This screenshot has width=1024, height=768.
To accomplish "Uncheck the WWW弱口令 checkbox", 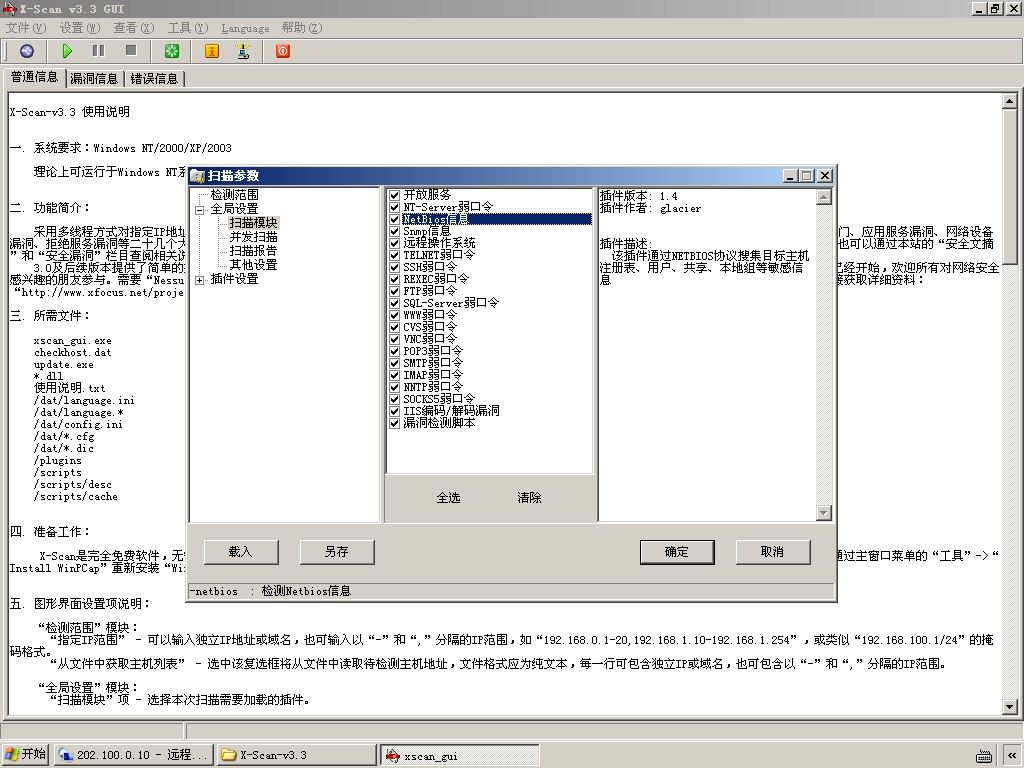I will (x=394, y=315).
